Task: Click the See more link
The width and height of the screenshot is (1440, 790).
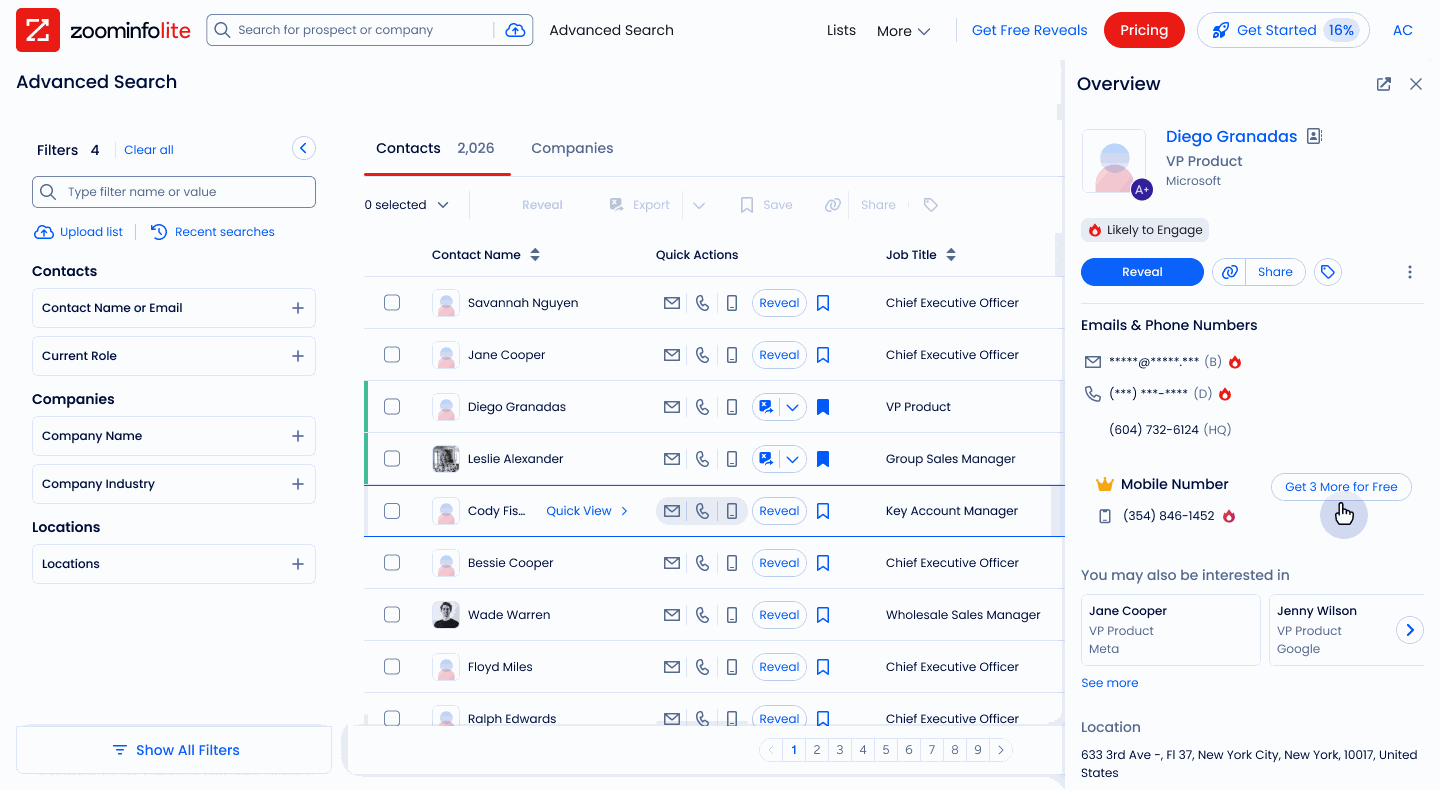Action: point(1109,683)
